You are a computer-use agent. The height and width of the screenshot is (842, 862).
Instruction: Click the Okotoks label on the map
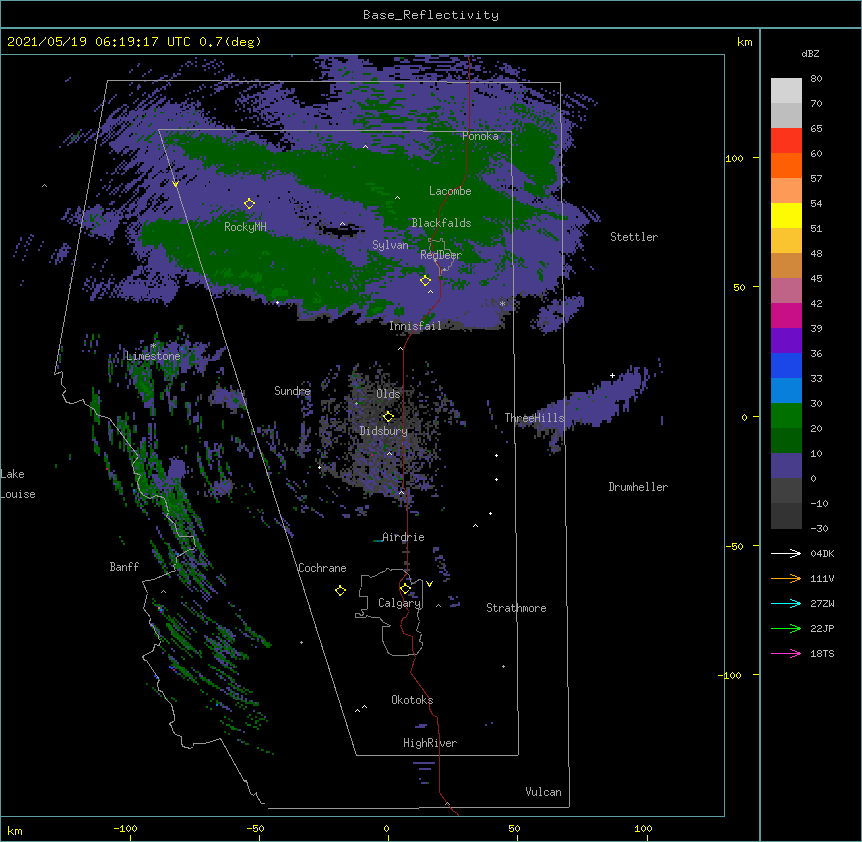[x=412, y=700]
